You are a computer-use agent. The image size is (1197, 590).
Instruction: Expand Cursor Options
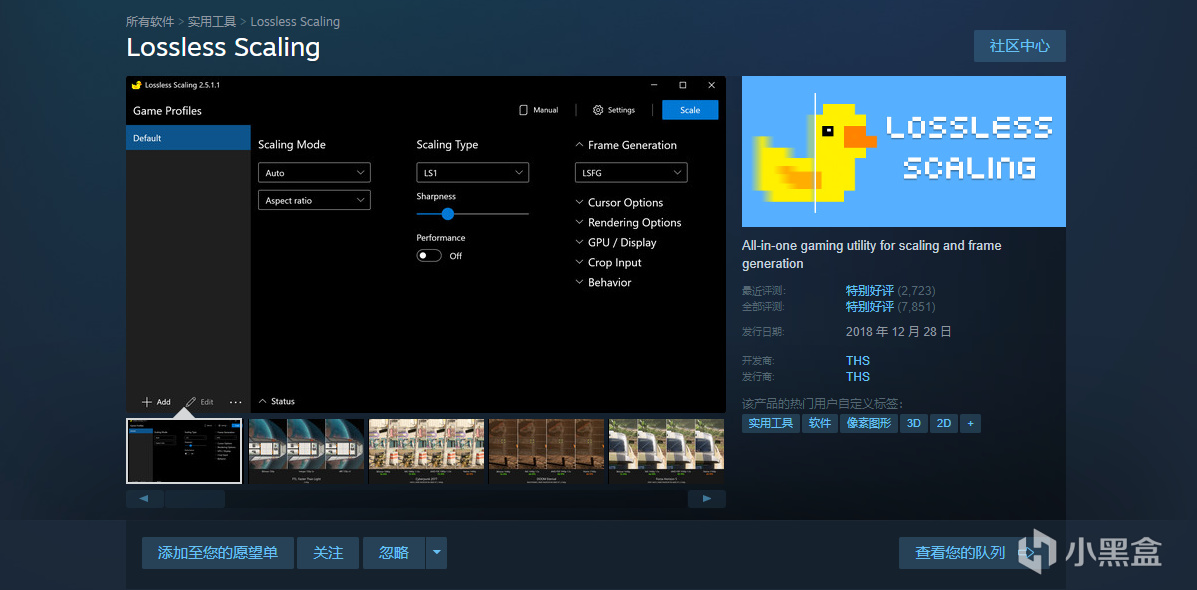click(619, 202)
